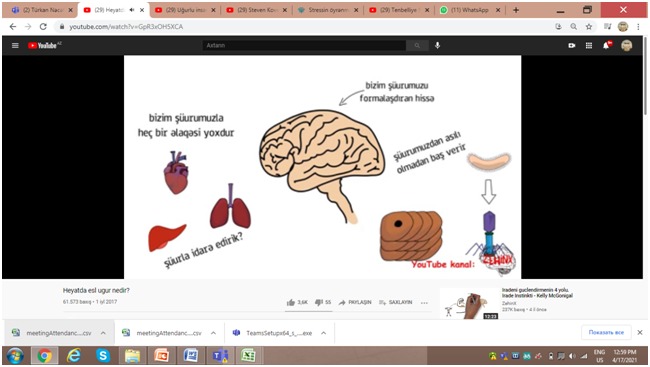Screen dimensions: 650x367
Task: Open the YouTube hamburger guide menu
Action: [x=15, y=46]
